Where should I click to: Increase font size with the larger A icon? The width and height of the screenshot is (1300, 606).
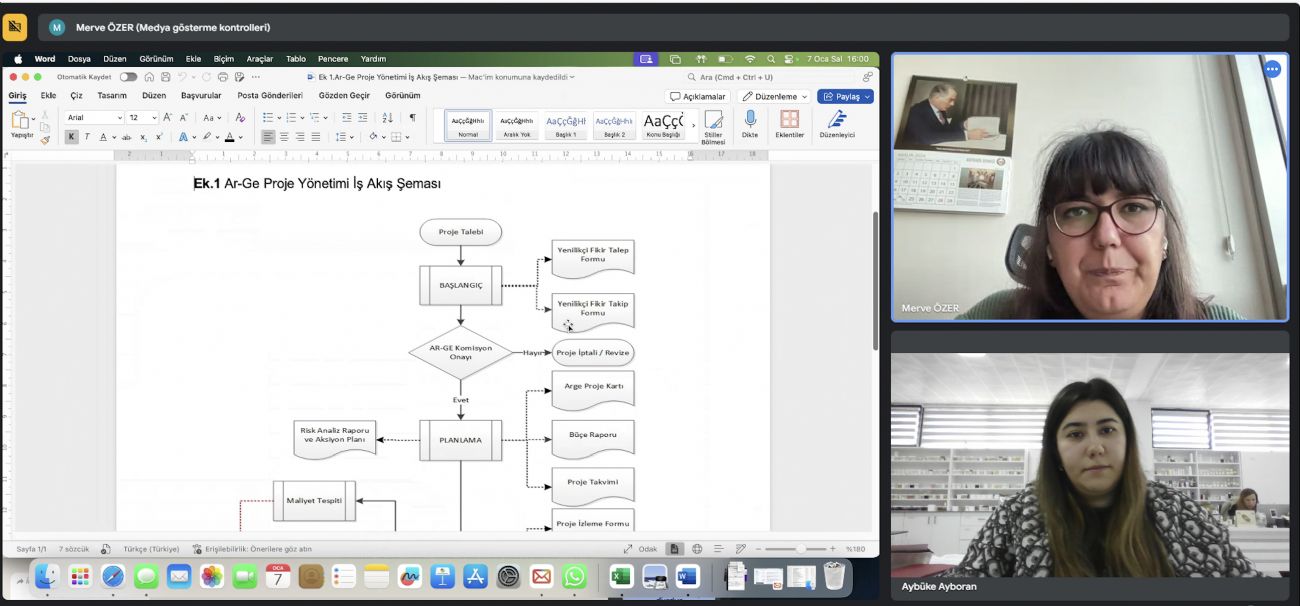point(168,117)
